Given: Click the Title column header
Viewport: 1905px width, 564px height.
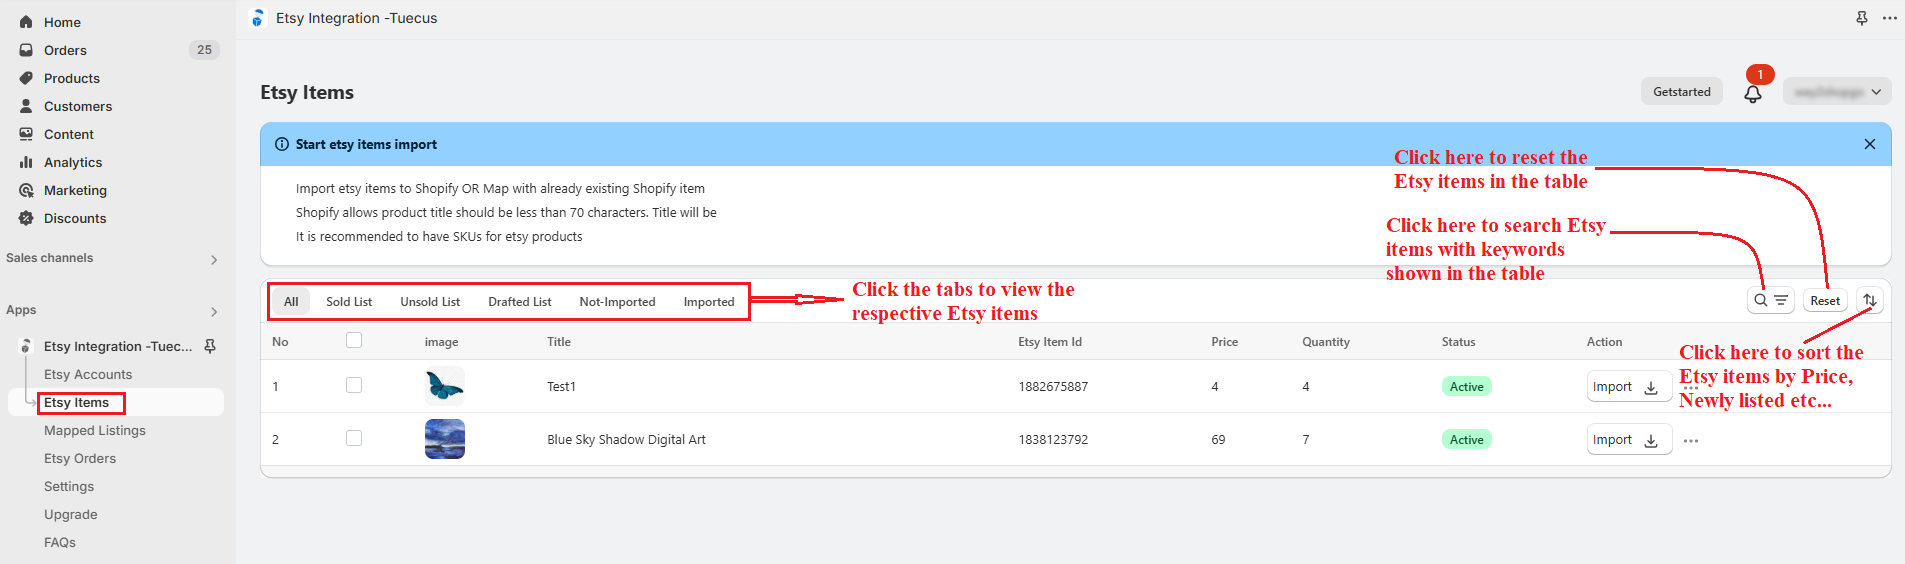Looking at the screenshot, I should [559, 342].
